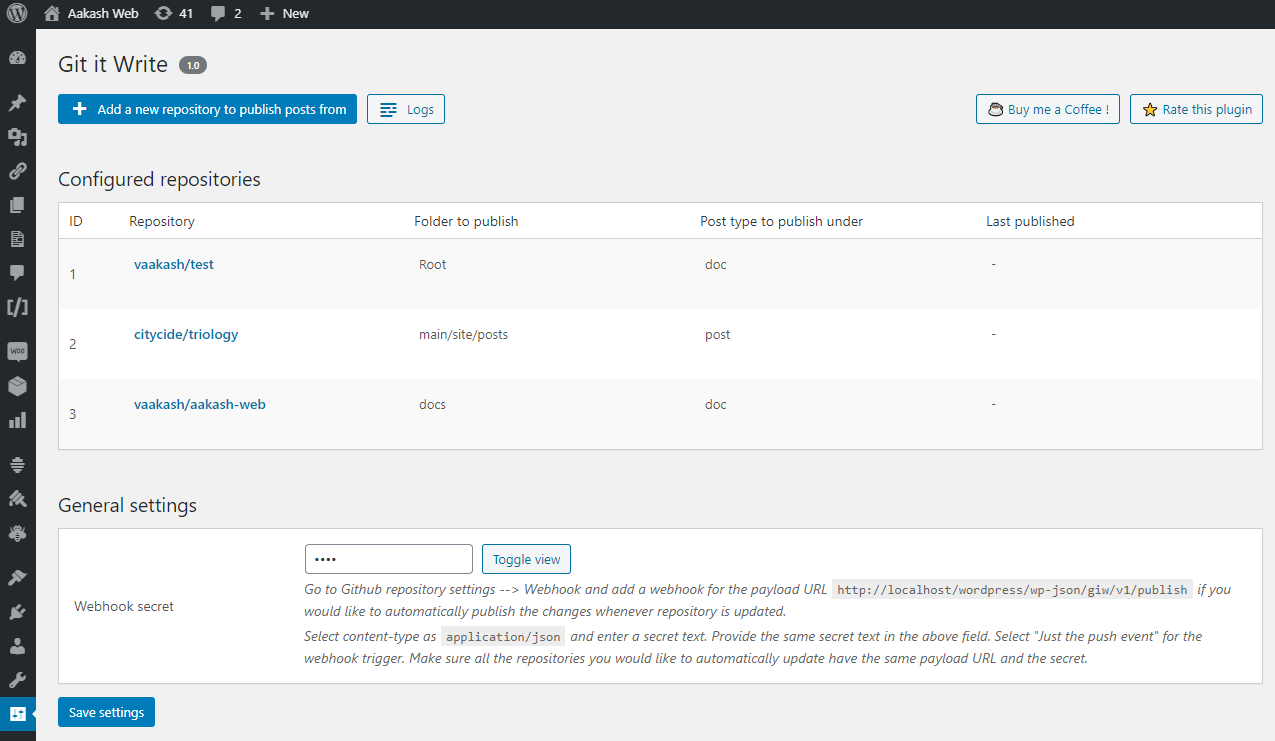The height and width of the screenshot is (741, 1275).
Task: Open the stacked-bars icon below Analytics
Action: 17,464
